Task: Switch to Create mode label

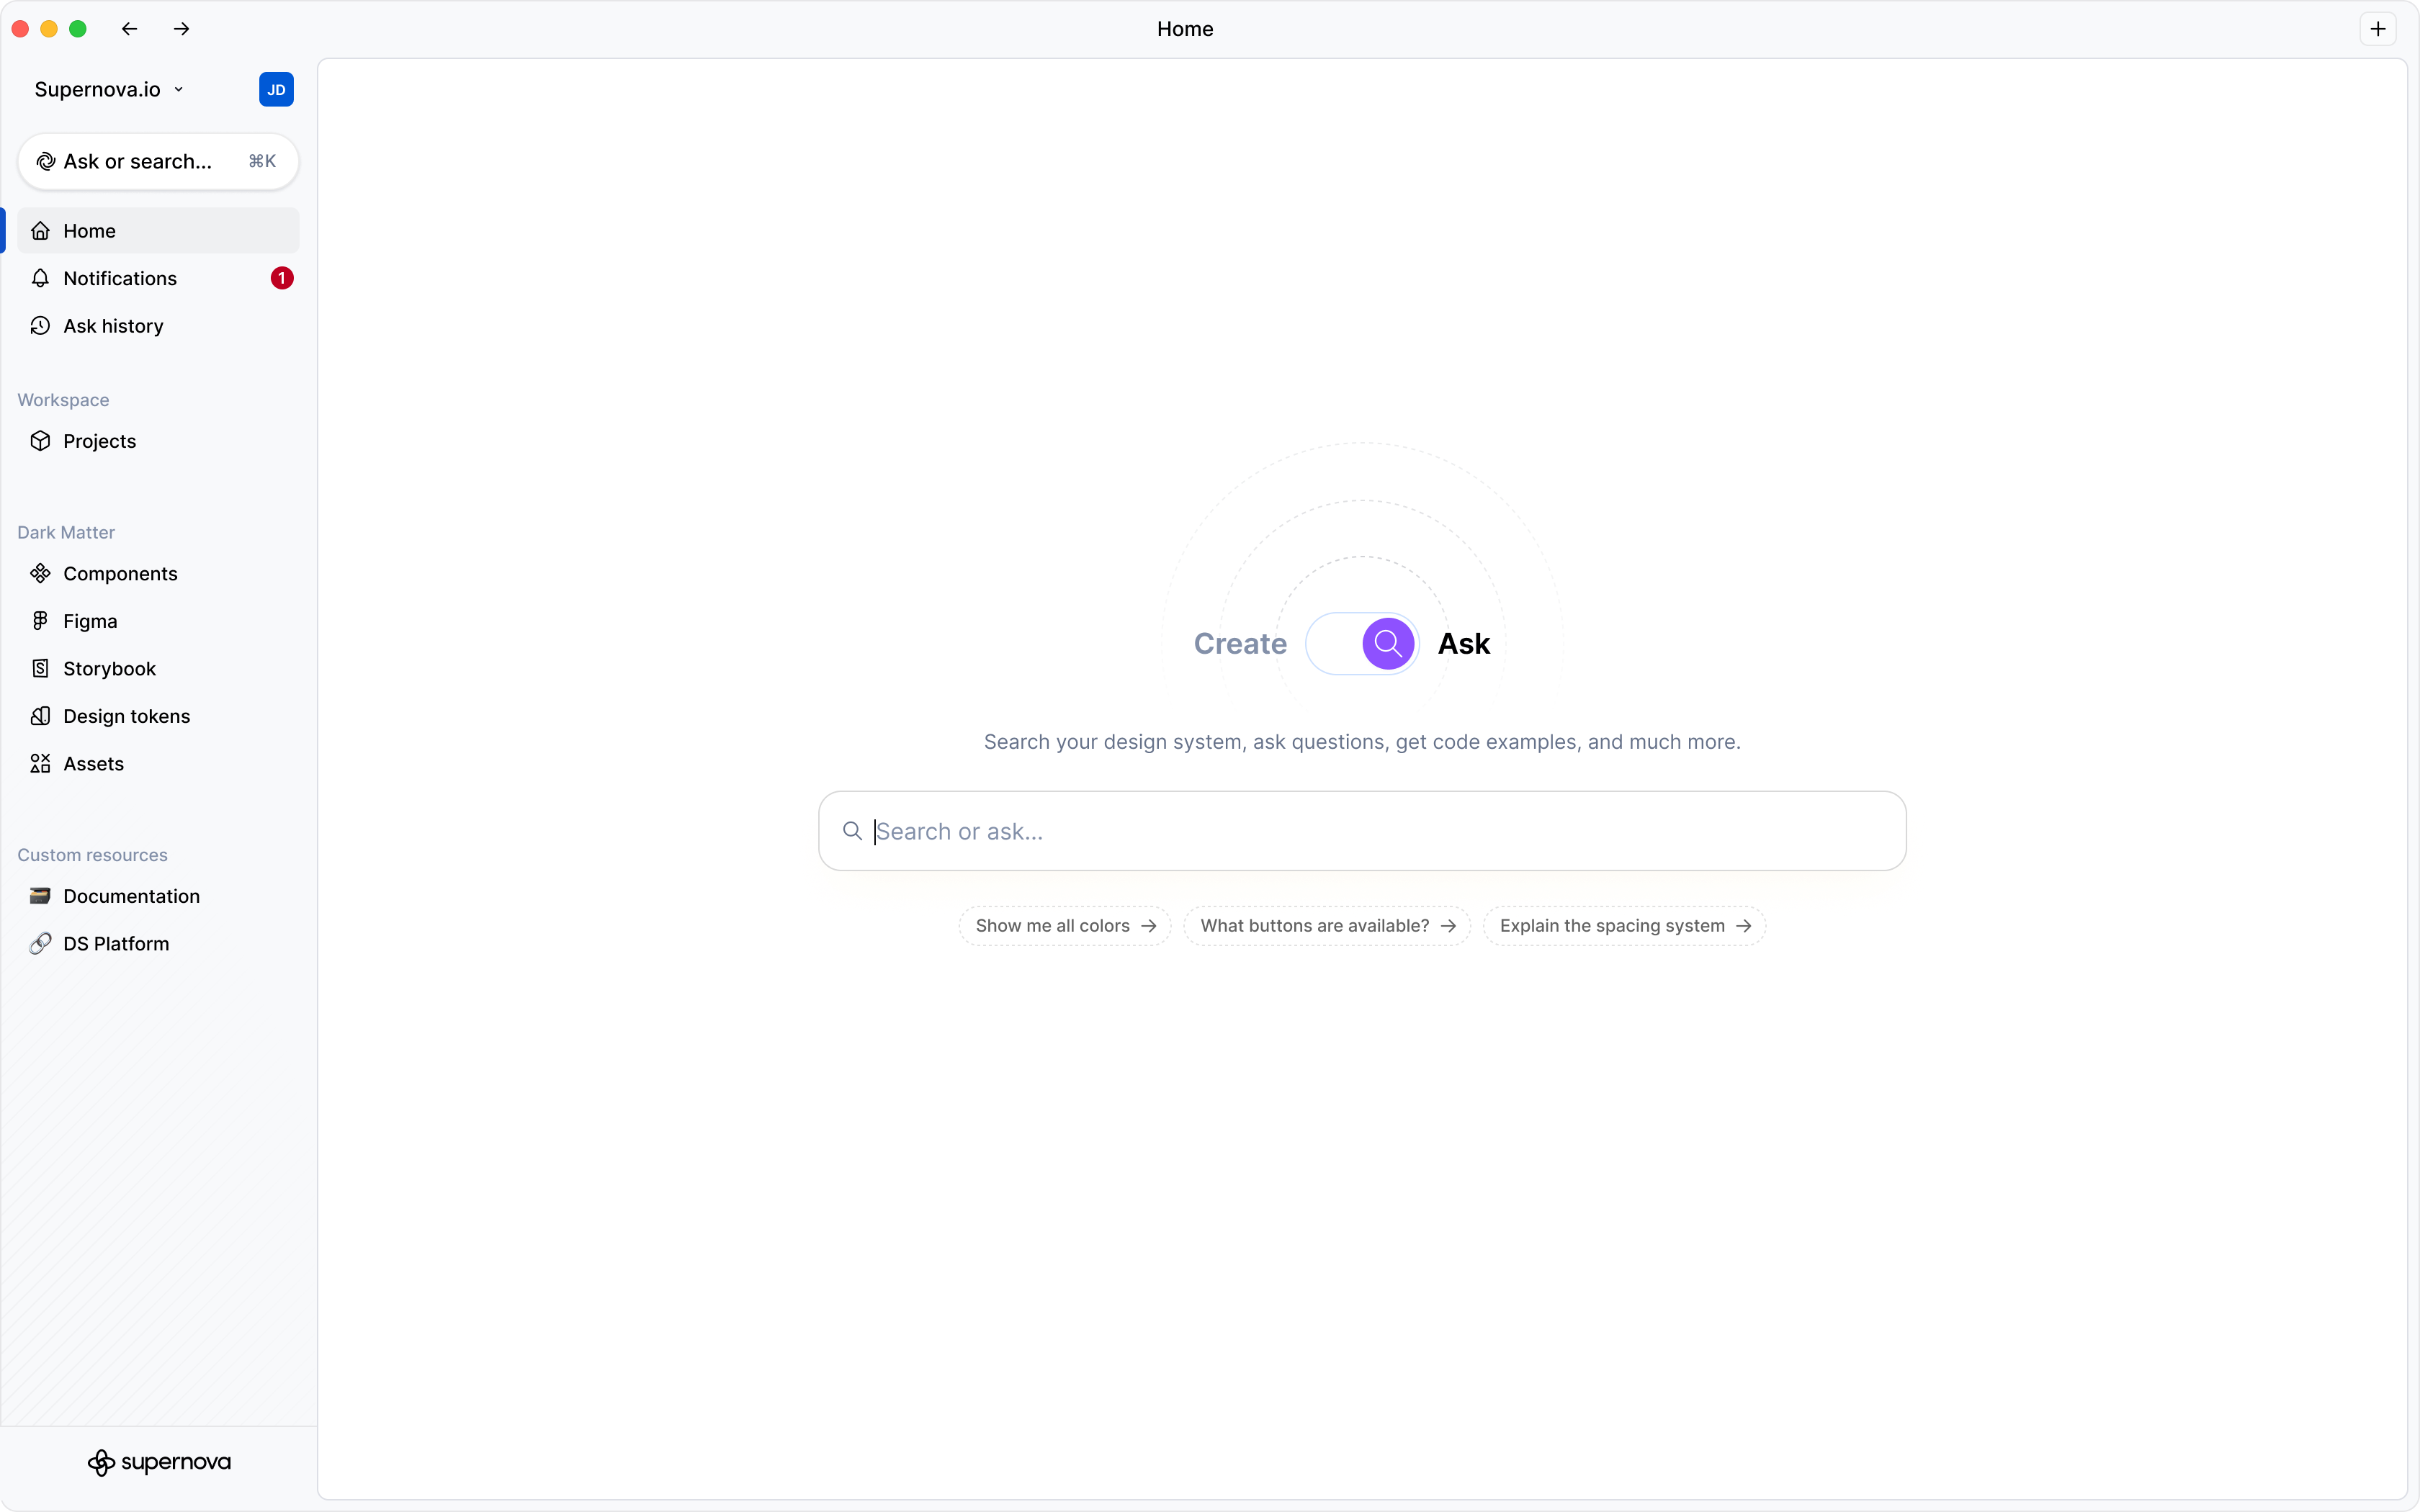Action: point(1239,643)
